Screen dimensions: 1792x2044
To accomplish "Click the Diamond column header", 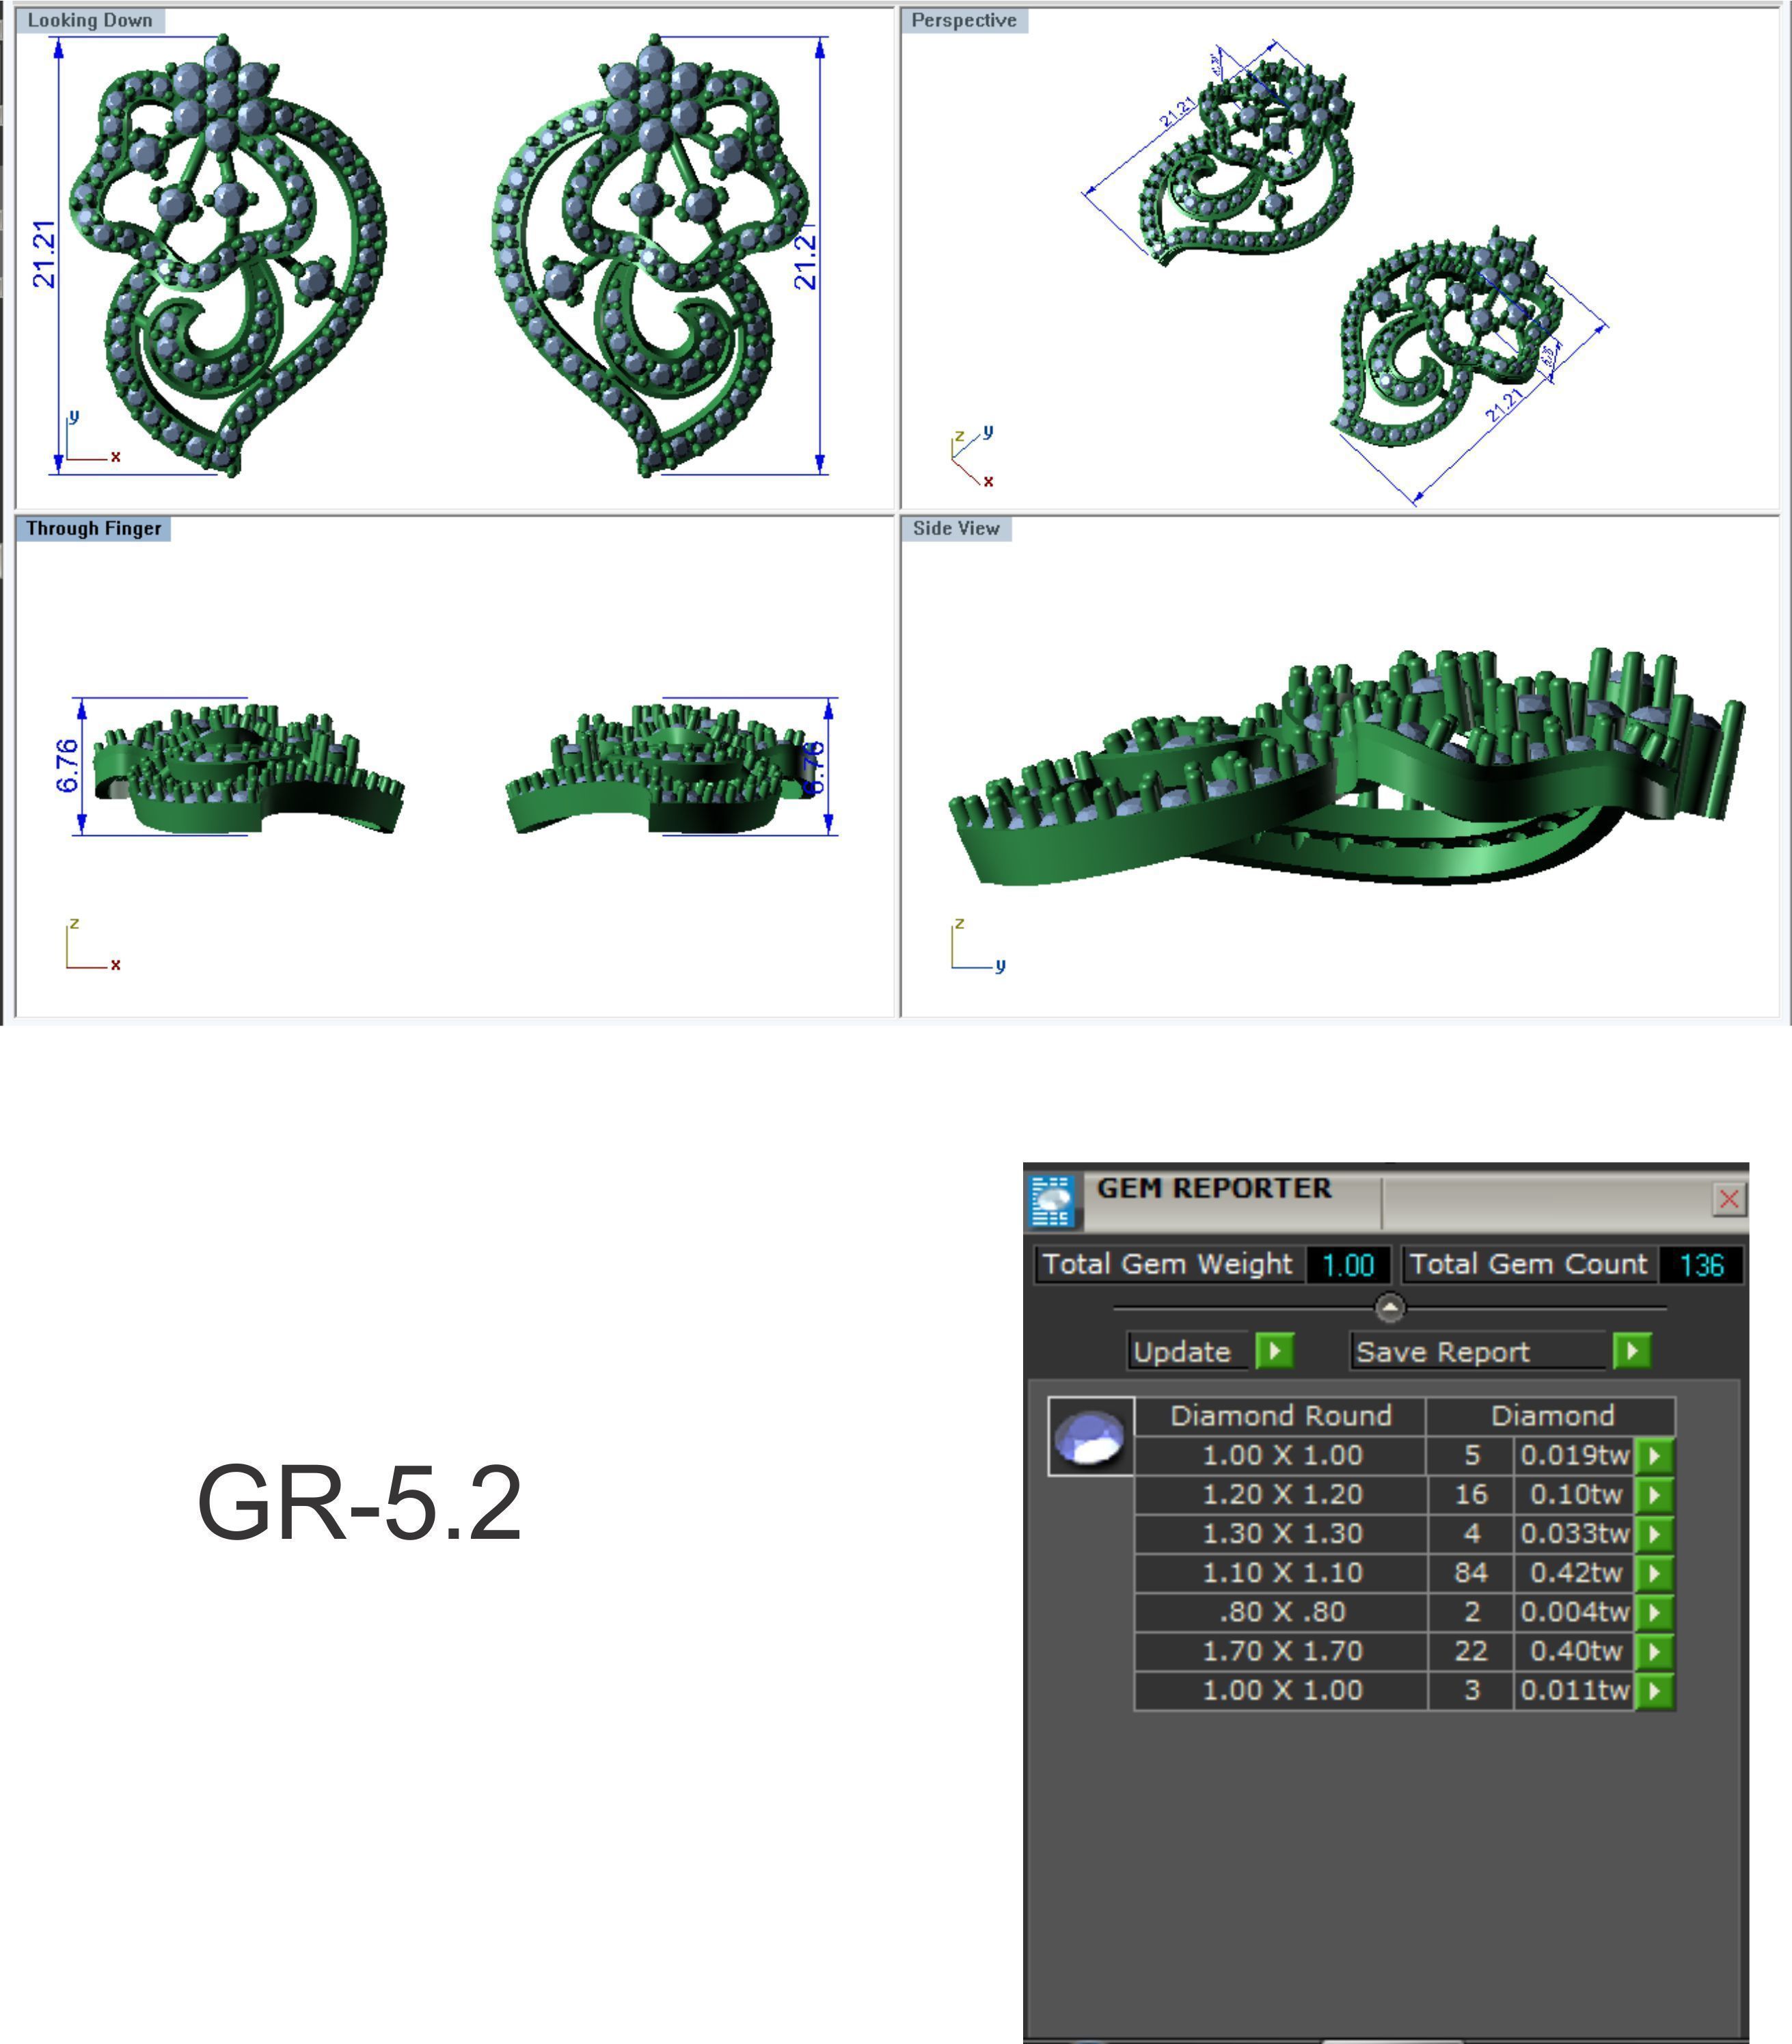I will [1552, 1416].
